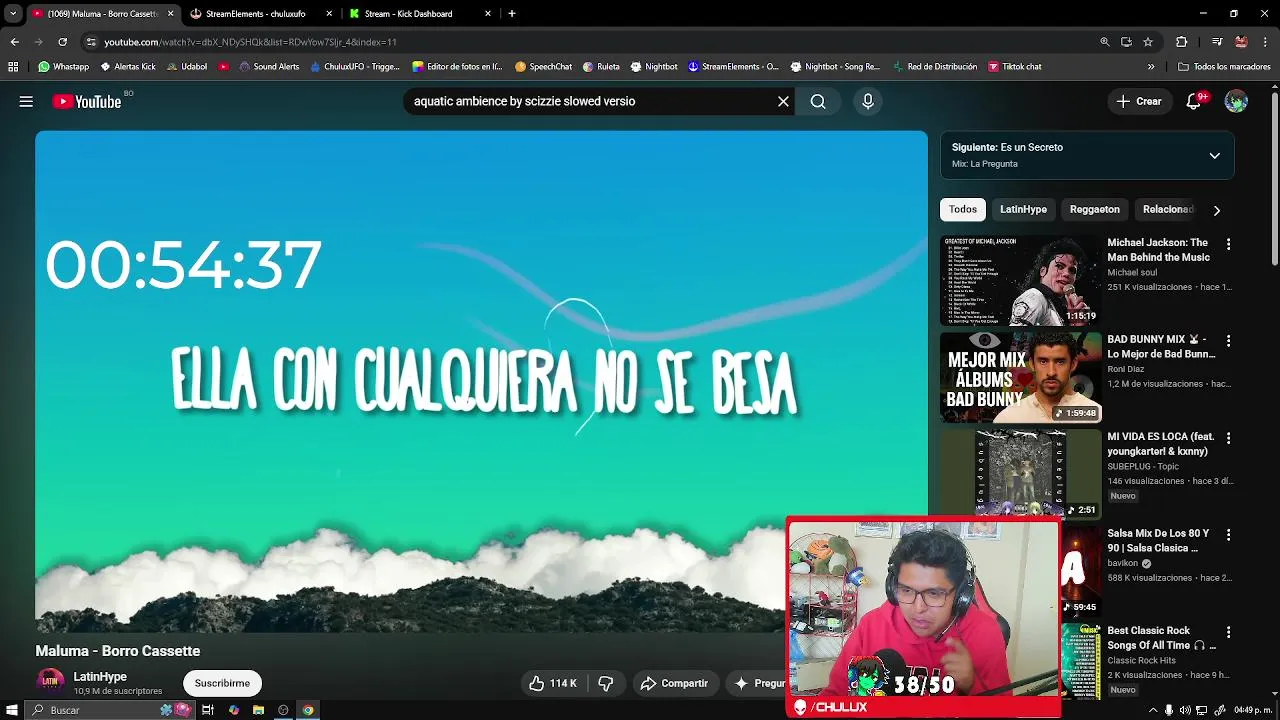Open the YouTube guide hamburger menu
The width and height of the screenshot is (1280, 720).
(x=26, y=101)
